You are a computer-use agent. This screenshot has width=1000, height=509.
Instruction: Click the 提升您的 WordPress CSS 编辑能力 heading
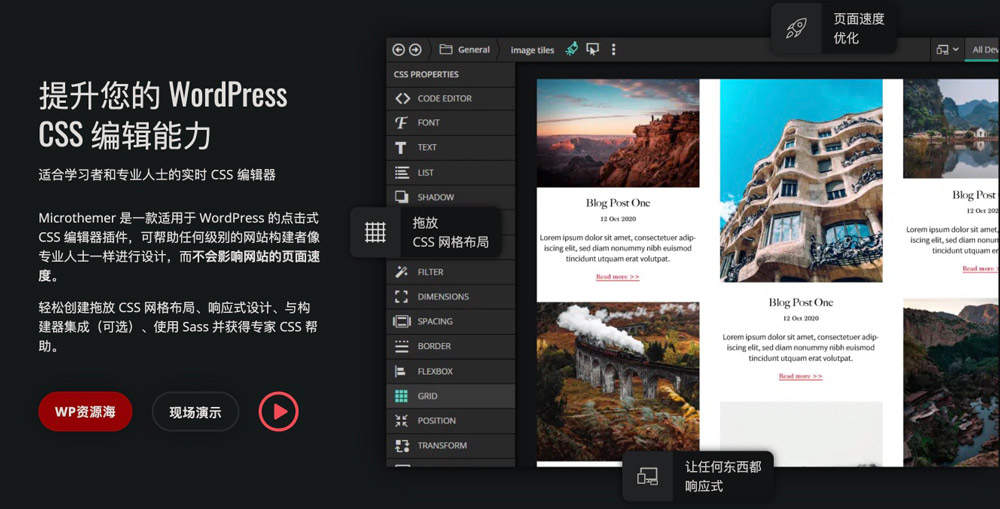point(163,115)
